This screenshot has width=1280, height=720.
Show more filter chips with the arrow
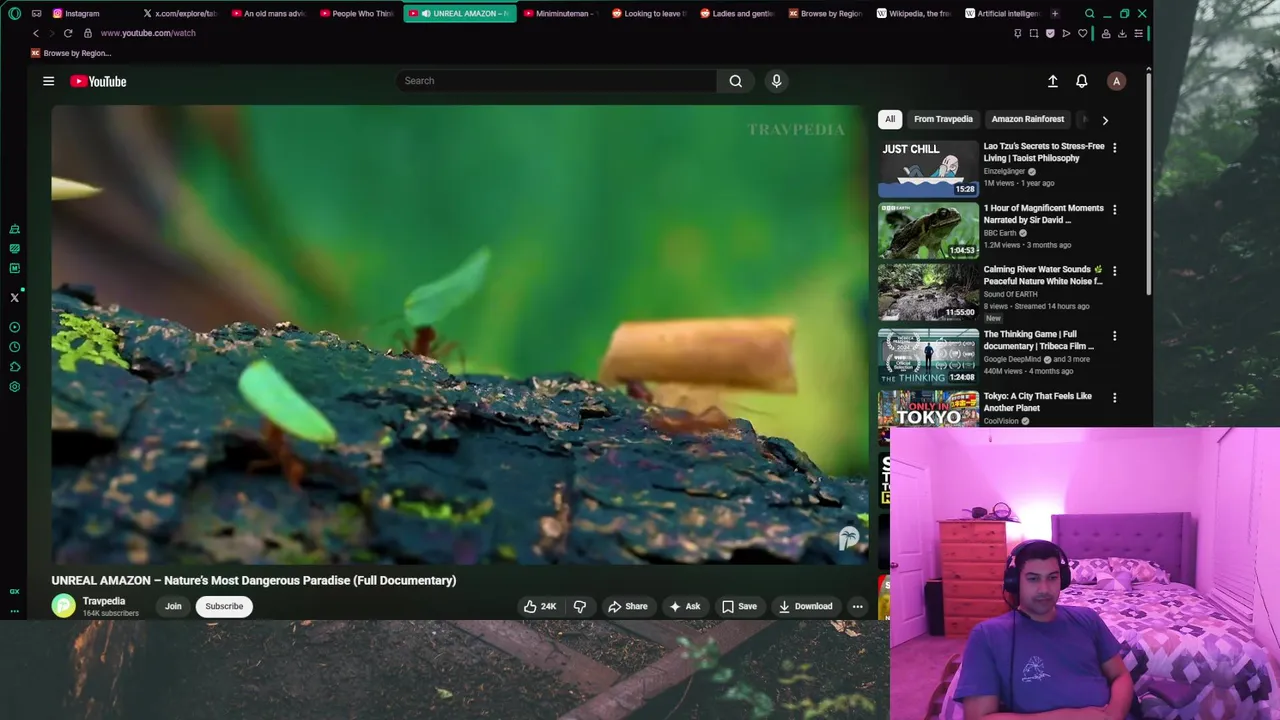point(1105,120)
